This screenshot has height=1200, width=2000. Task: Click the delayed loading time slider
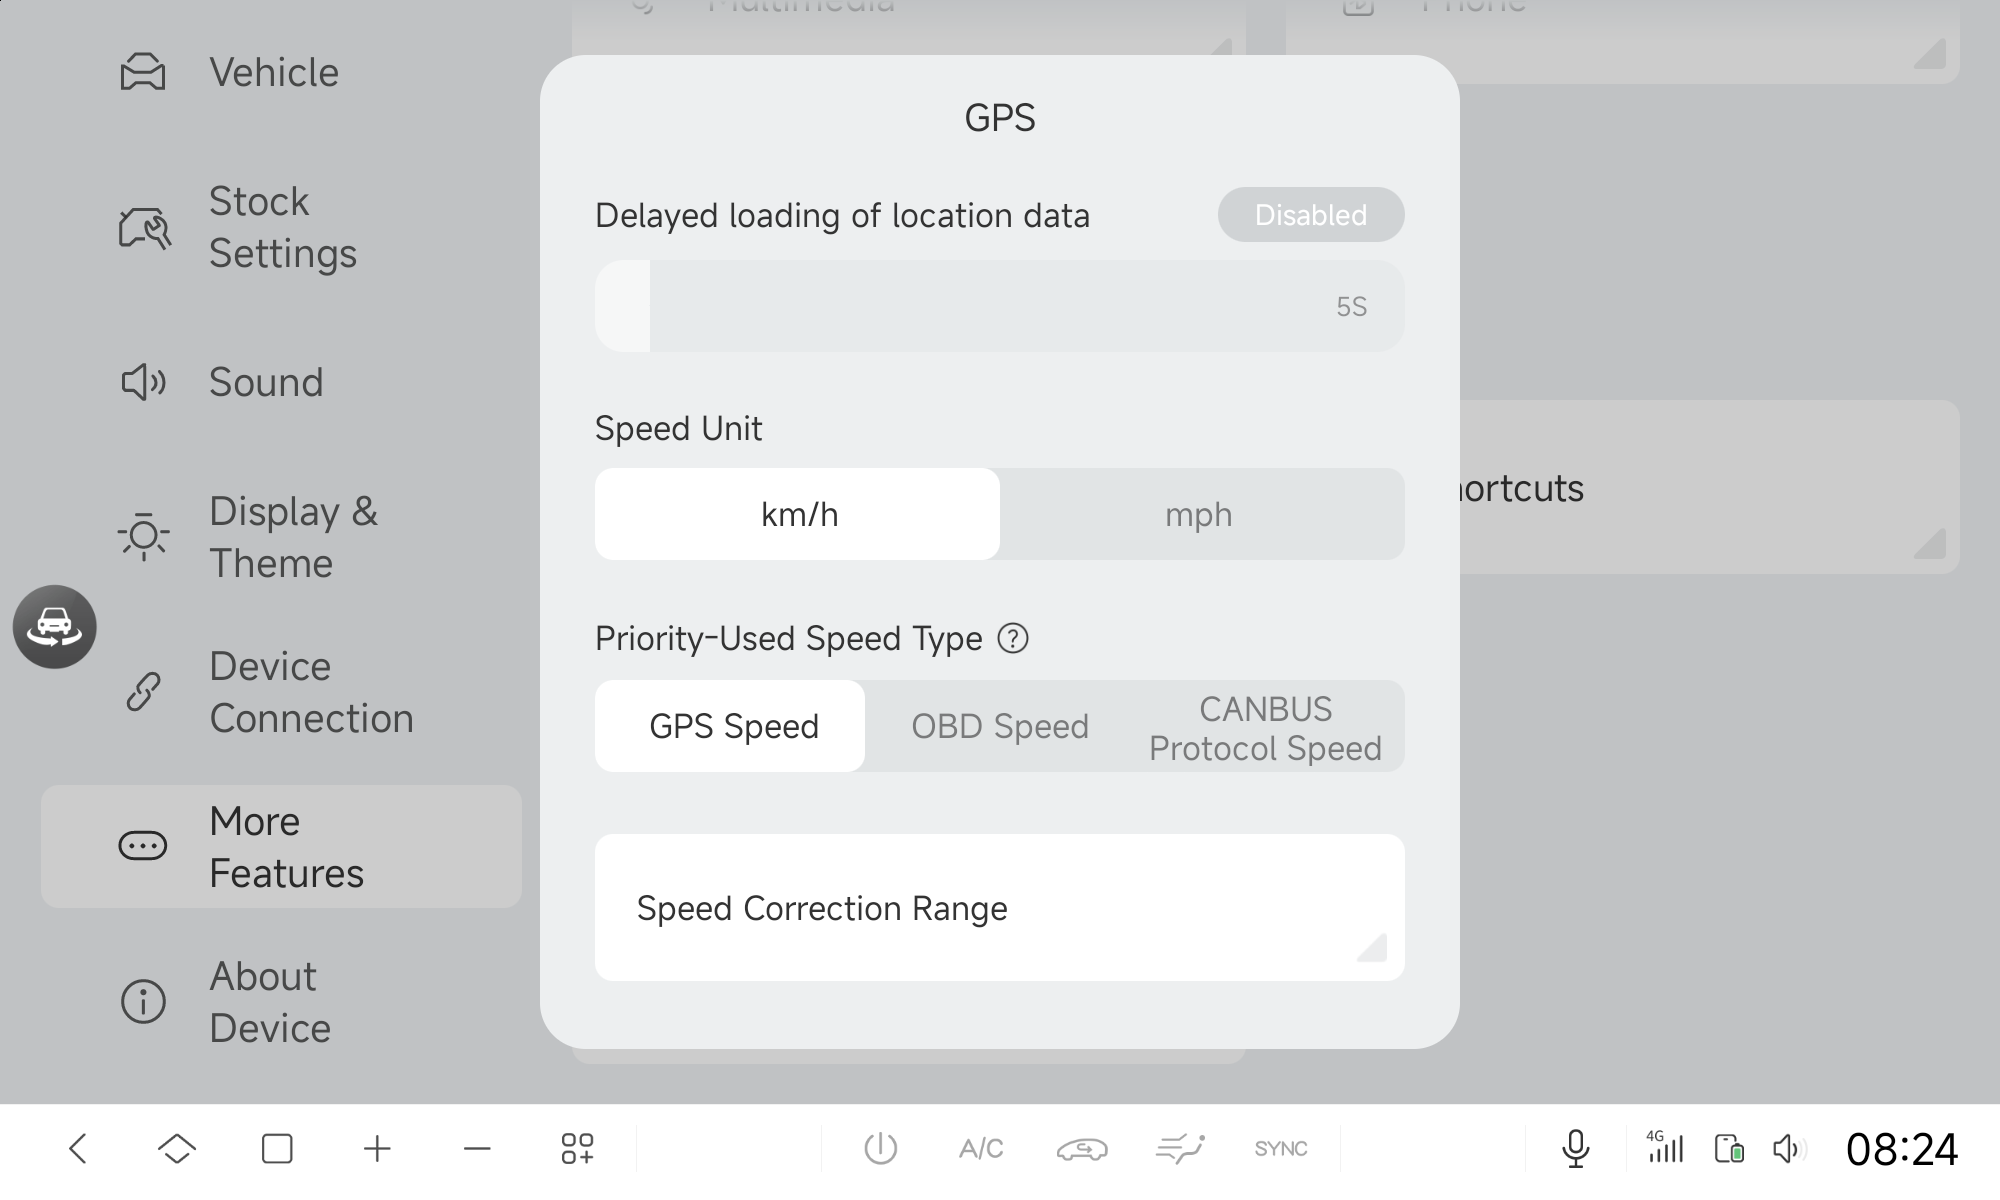[999, 306]
